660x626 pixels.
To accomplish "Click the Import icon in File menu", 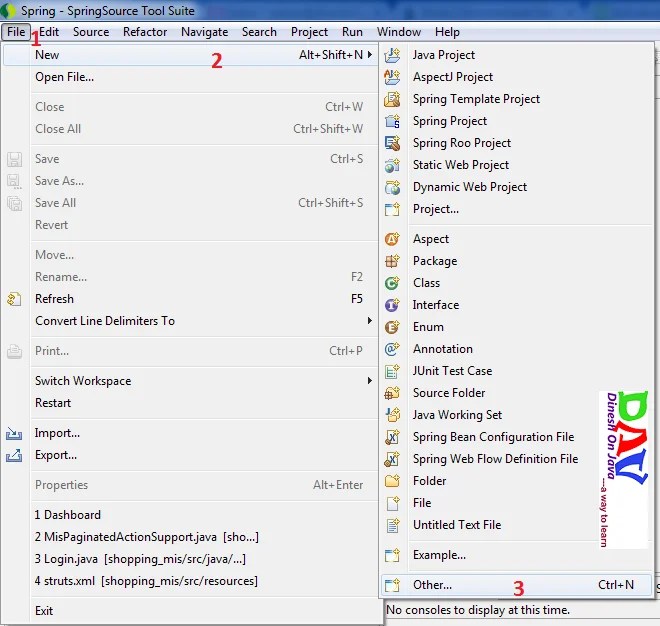I will point(14,433).
